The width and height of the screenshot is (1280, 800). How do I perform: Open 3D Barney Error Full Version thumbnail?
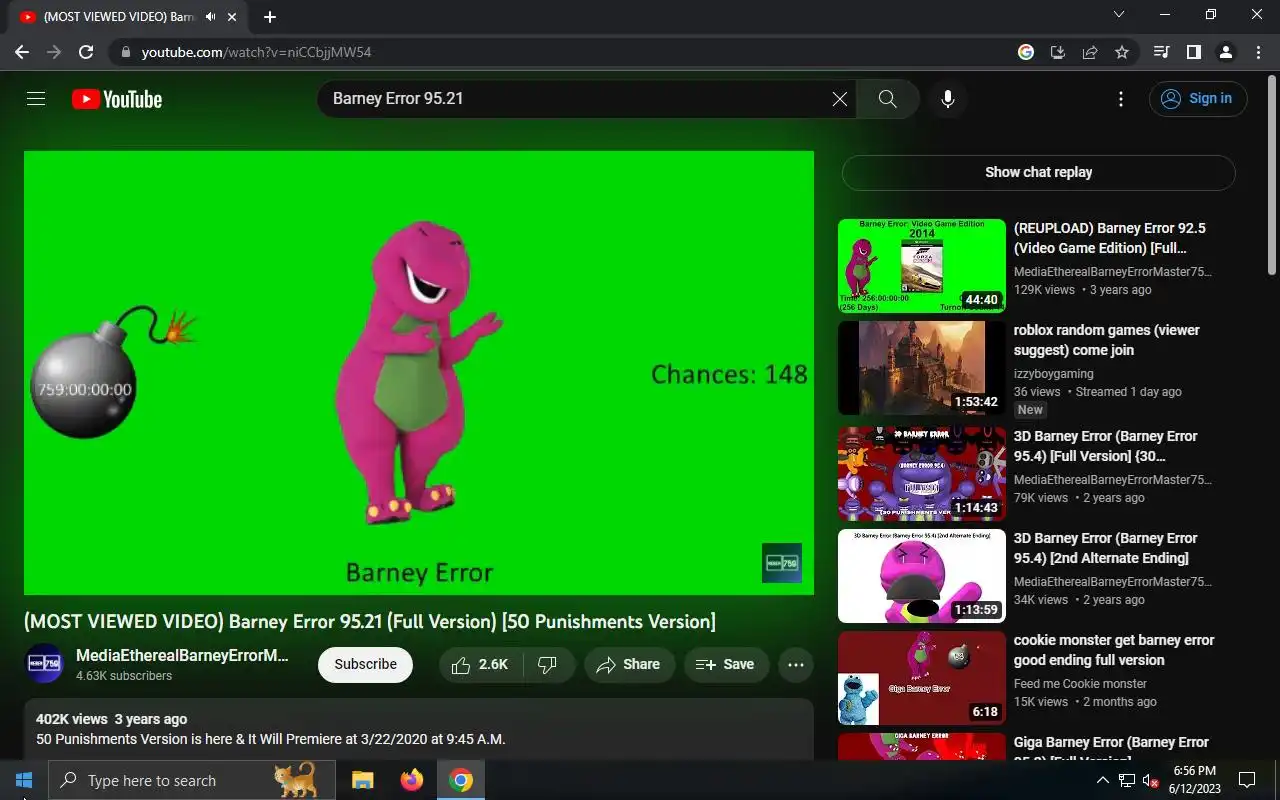(922, 474)
